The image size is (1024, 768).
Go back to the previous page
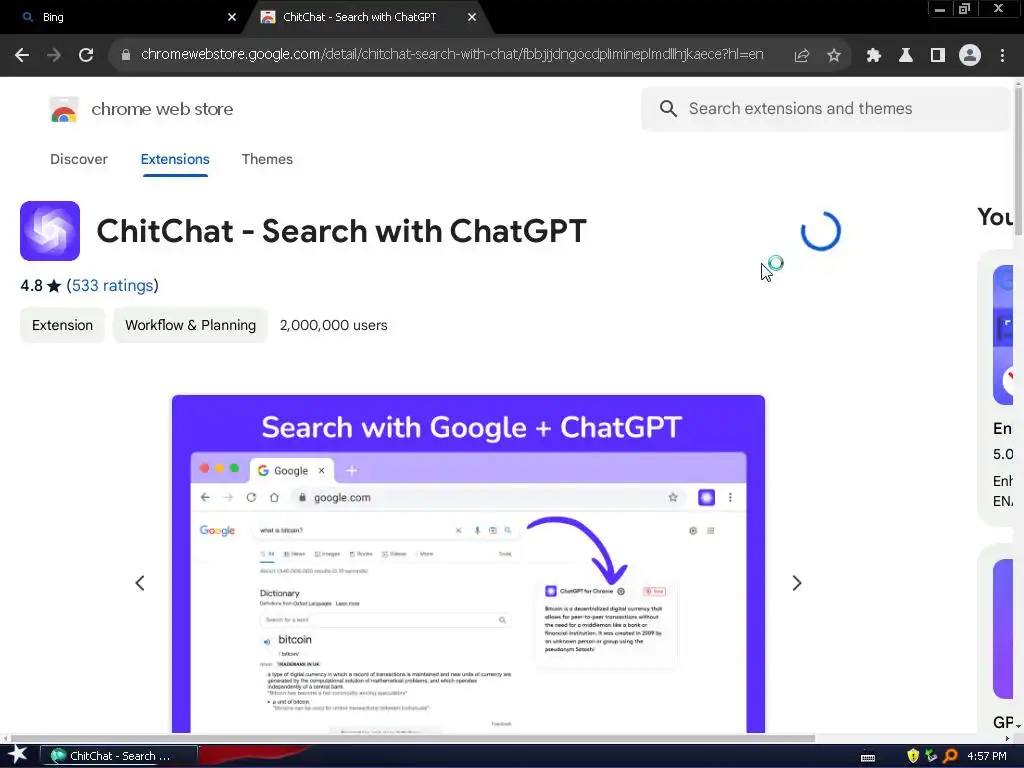point(22,55)
